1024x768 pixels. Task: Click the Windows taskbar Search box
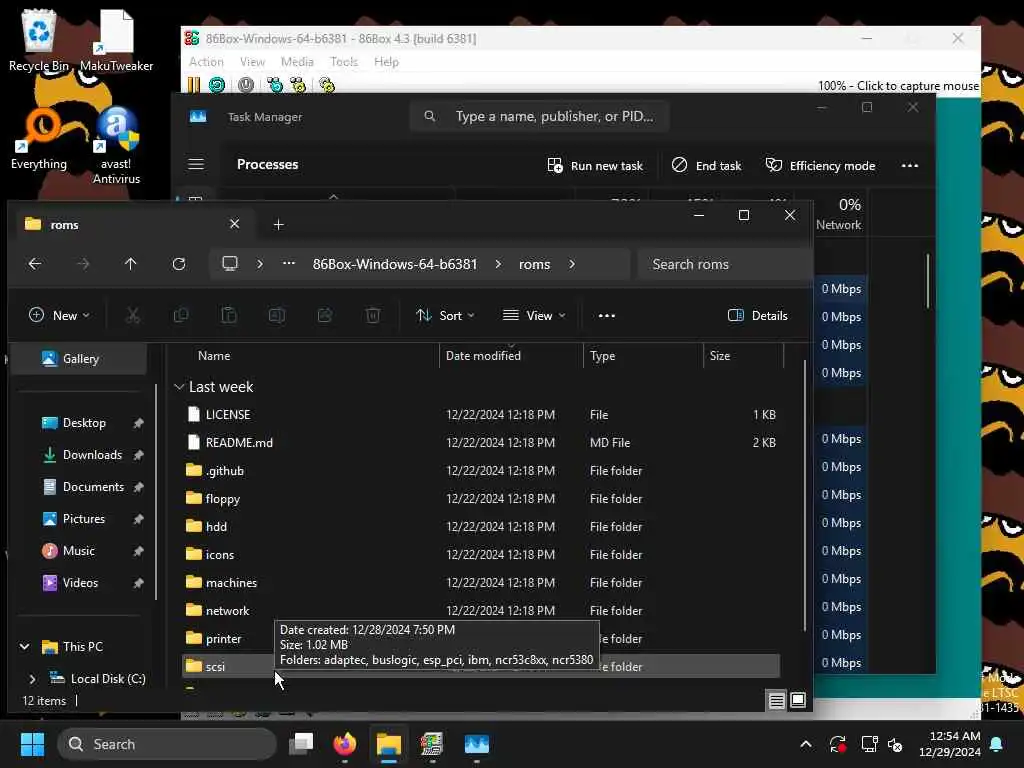pyautogui.click(x=167, y=744)
